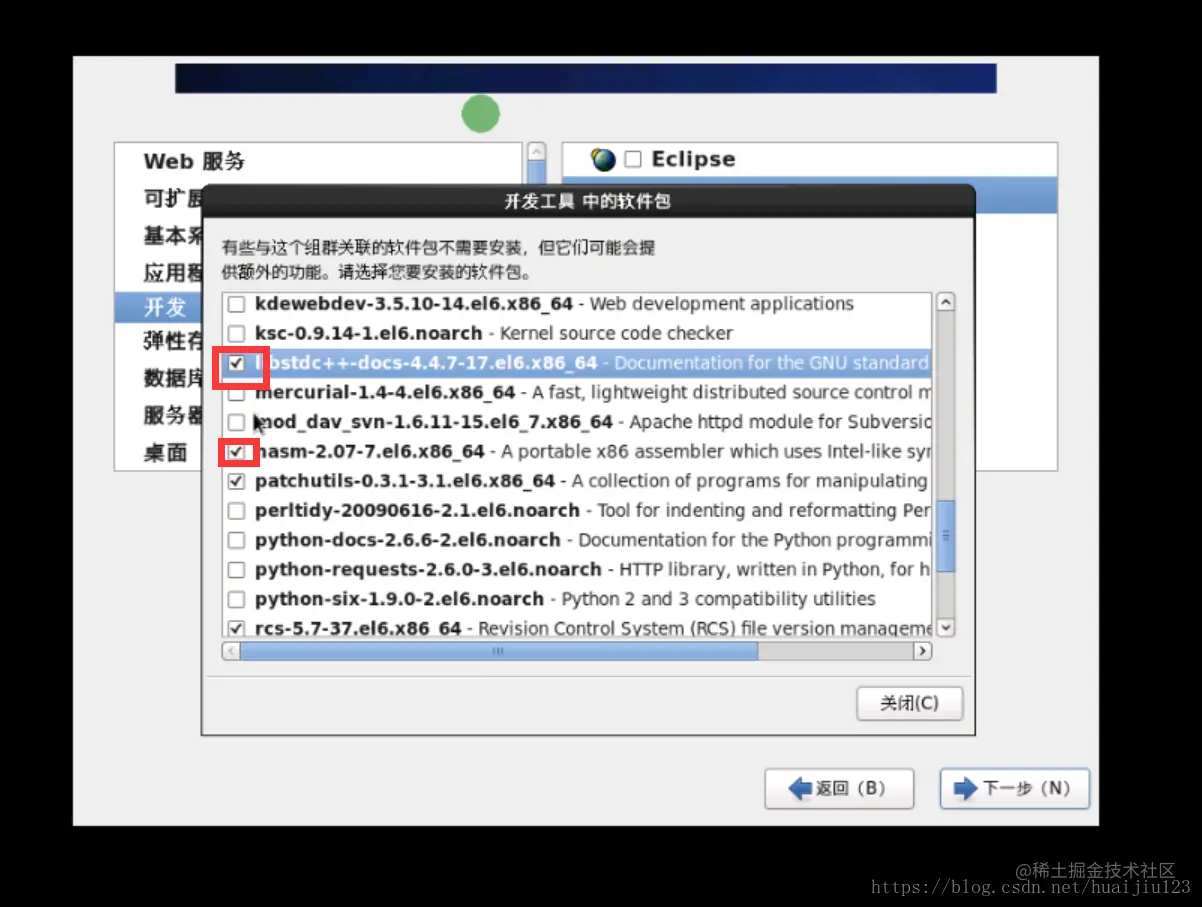
Task: Toggle the Eclipse group checkbox
Action: [633, 159]
